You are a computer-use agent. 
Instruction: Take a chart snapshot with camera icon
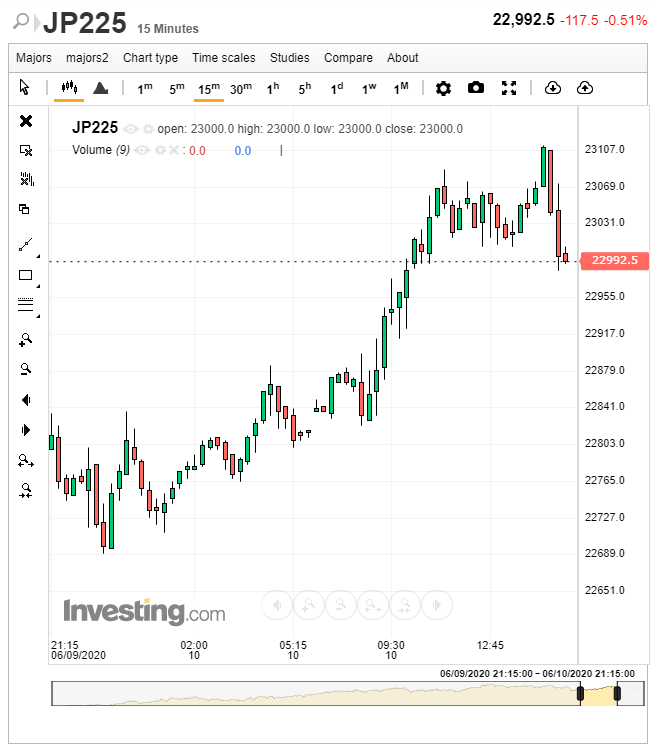pyautogui.click(x=476, y=88)
